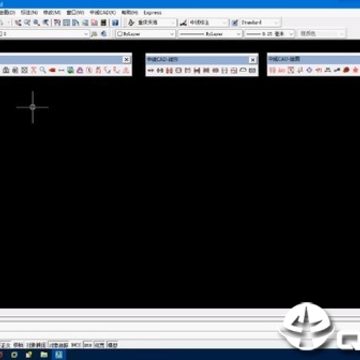Click the layer manager icon beside the layer dropdown
This screenshot has width=360, height=360.
pyautogui.click(x=95, y=34)
